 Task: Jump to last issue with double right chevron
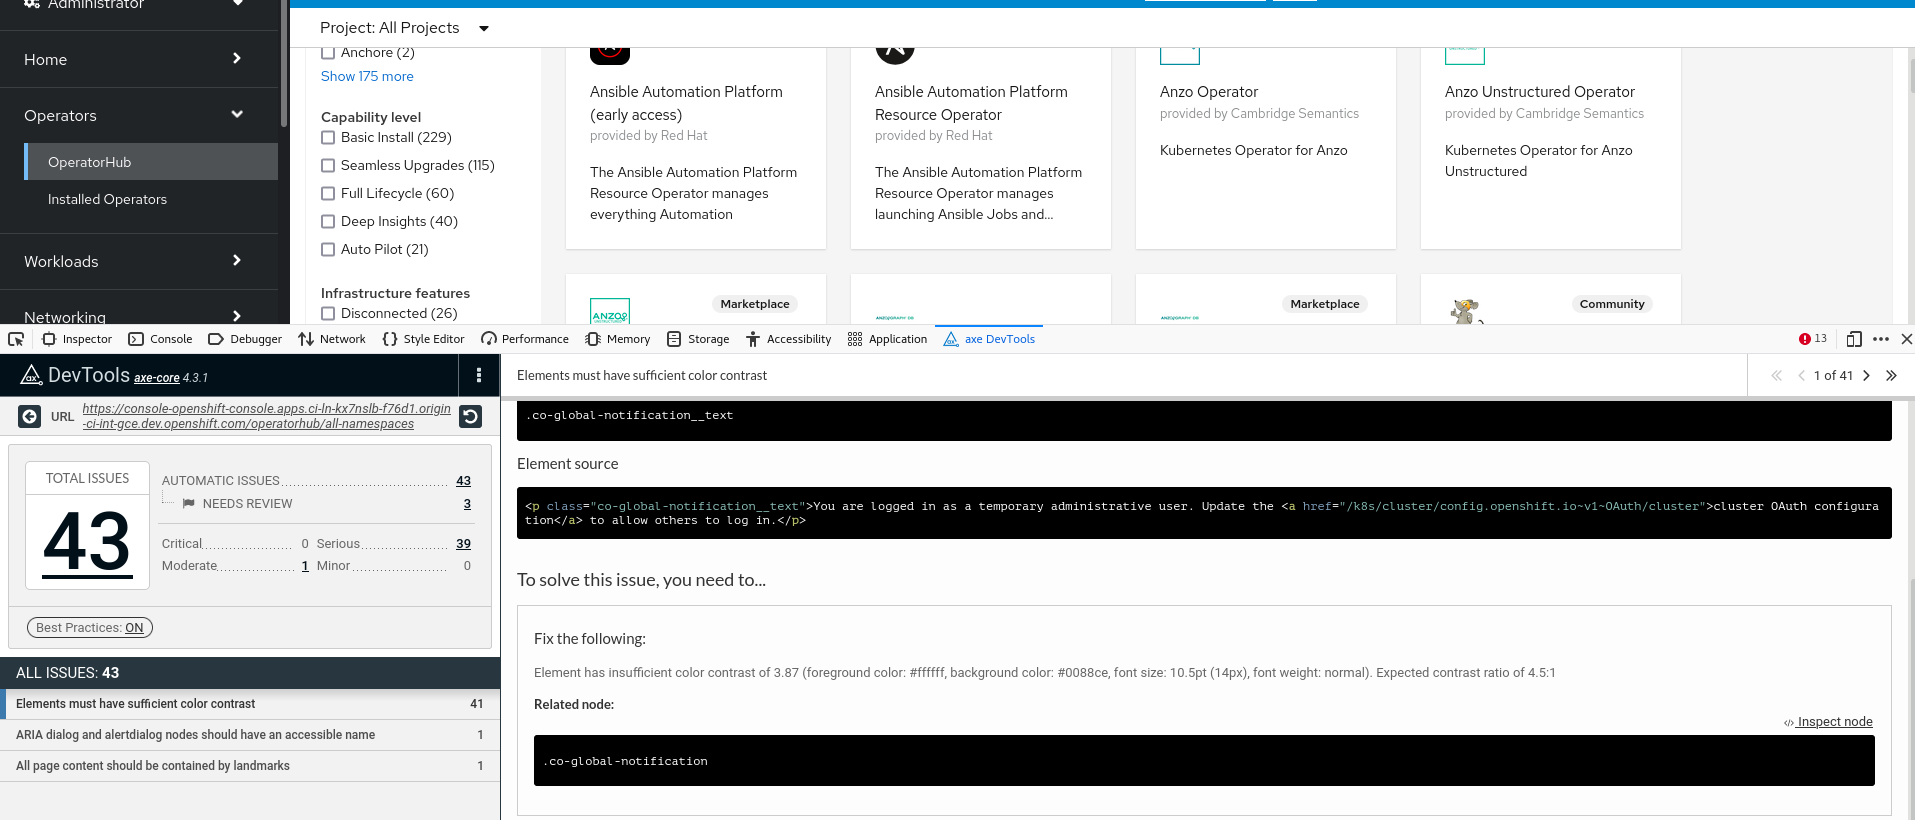tap(1891, 376)
